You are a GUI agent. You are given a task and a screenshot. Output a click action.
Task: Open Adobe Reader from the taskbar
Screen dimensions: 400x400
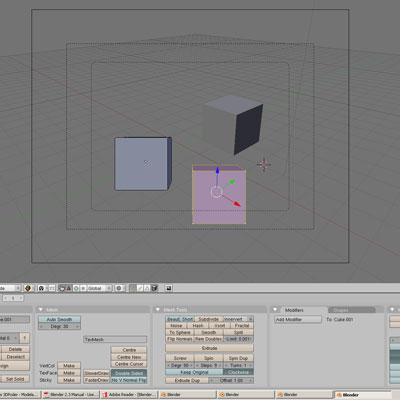129,395
